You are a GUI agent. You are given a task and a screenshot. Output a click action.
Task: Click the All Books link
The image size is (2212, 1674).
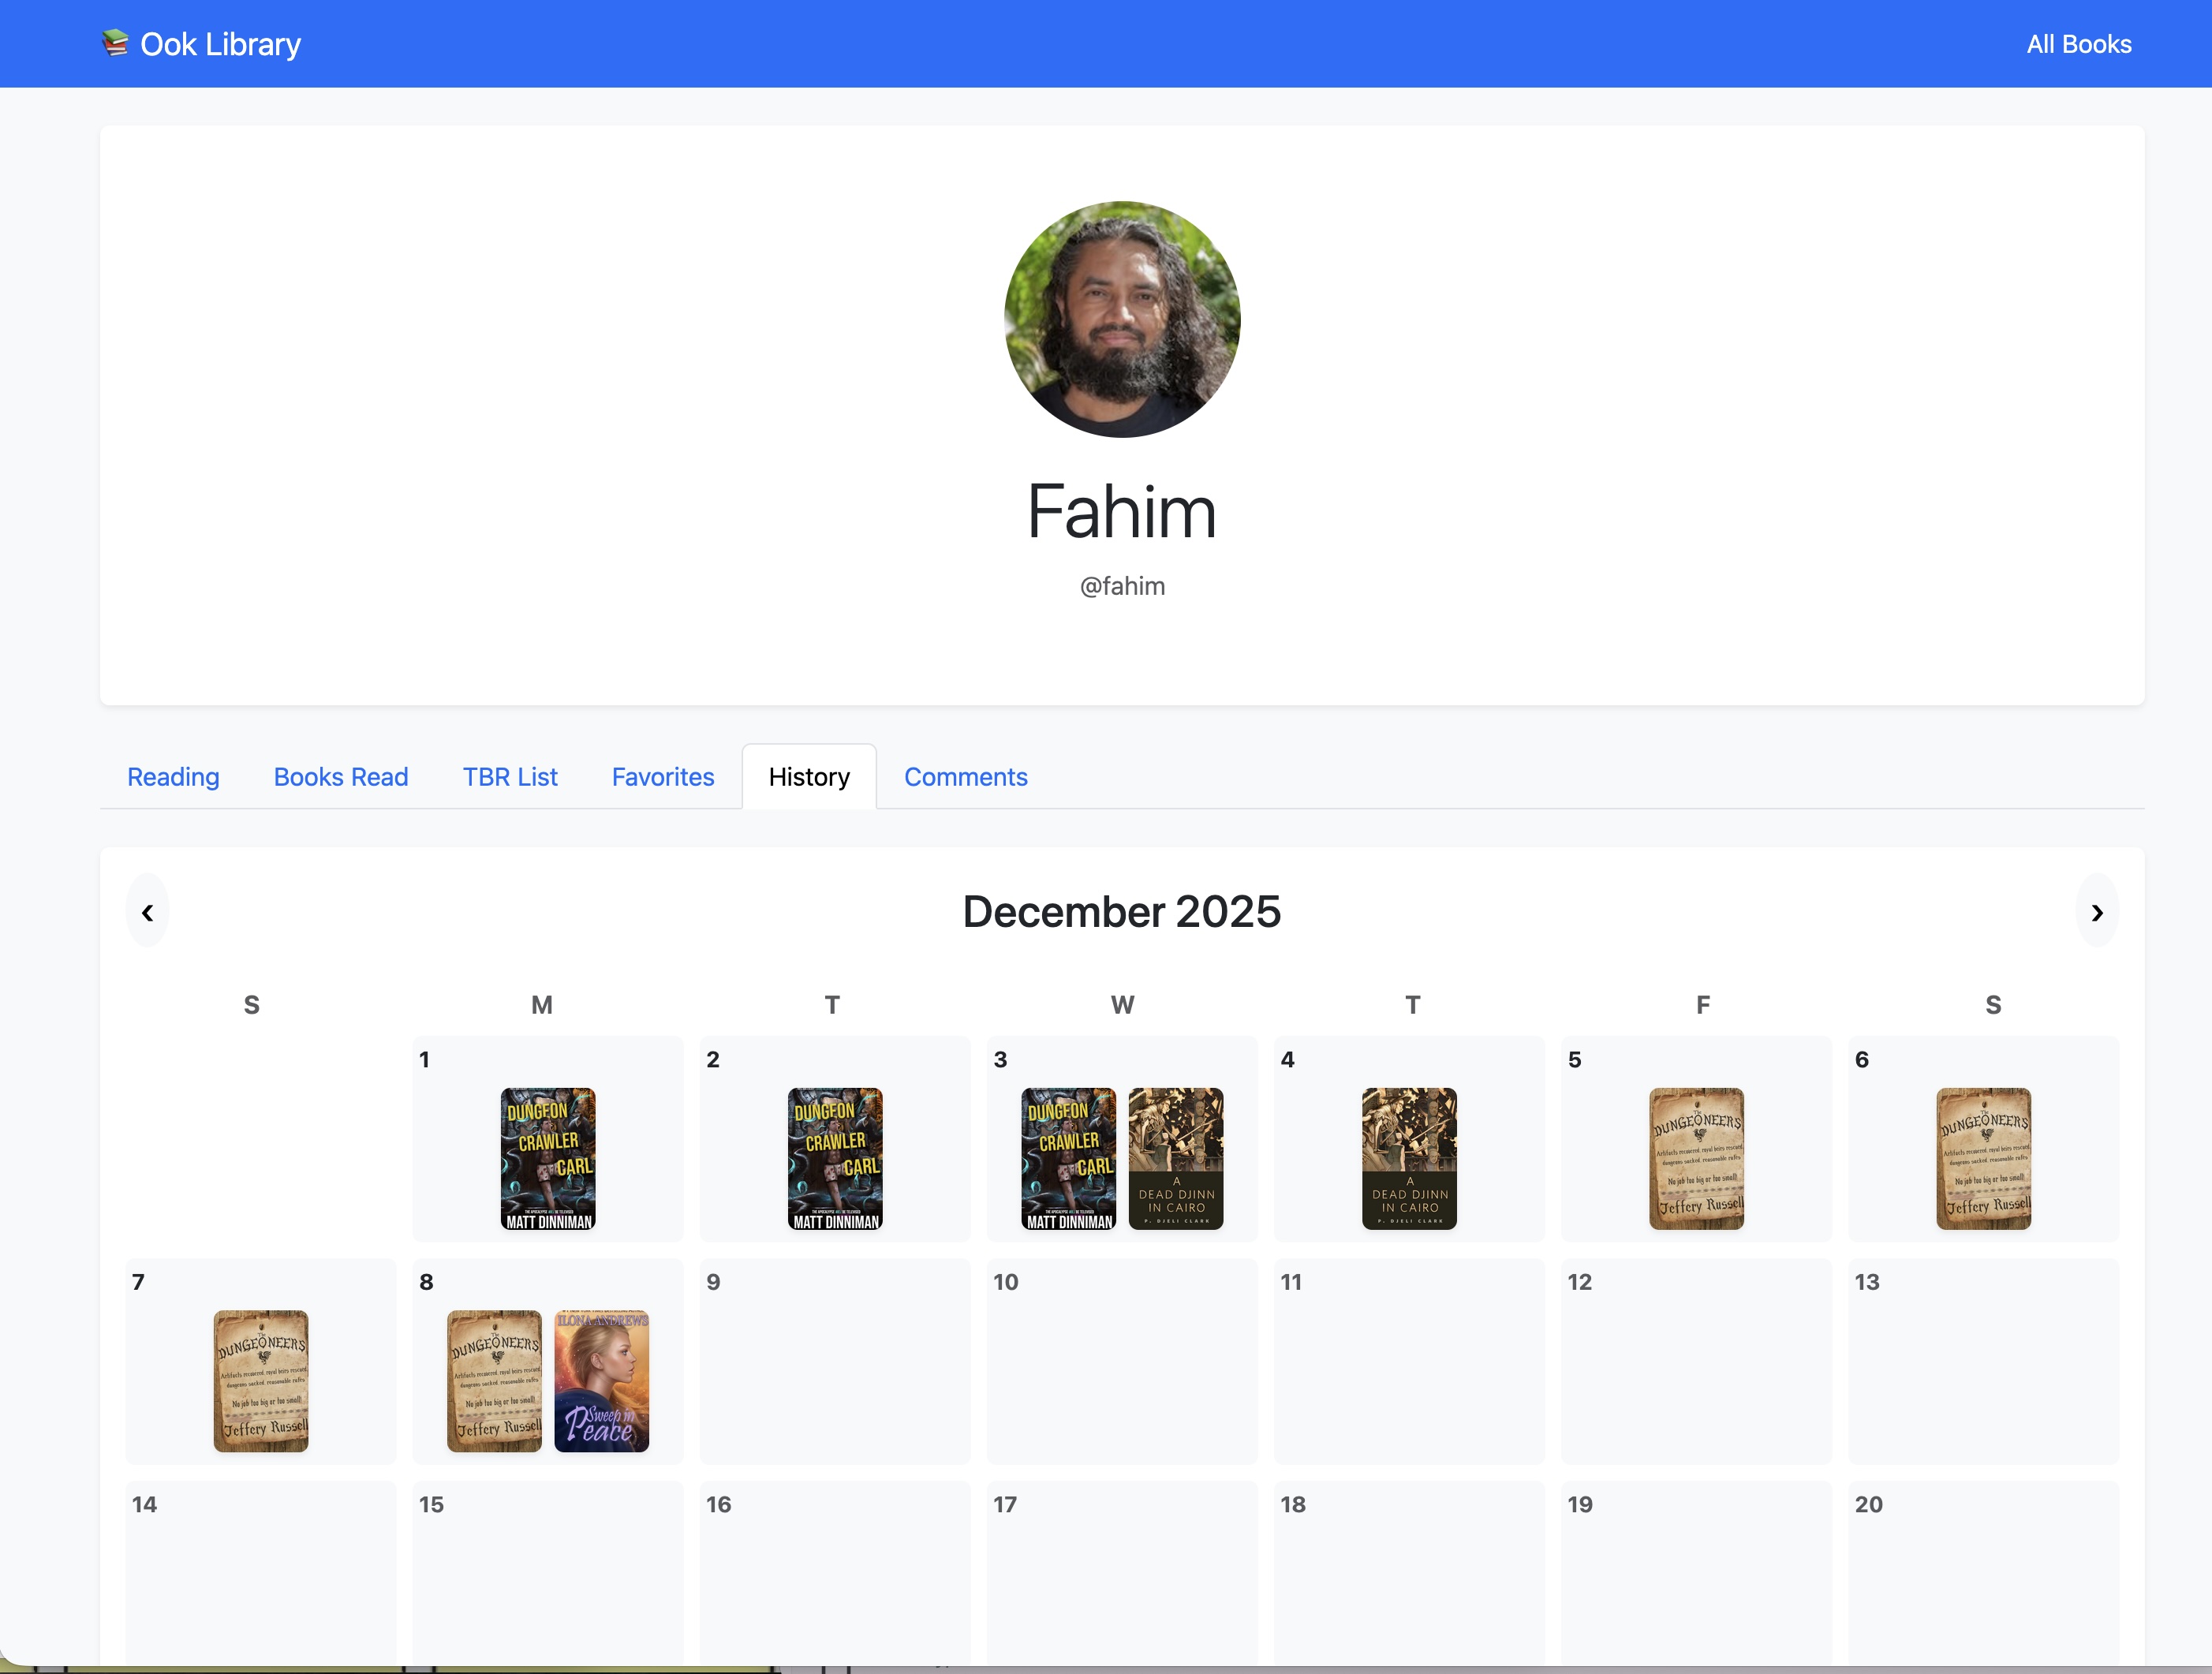click(x=2078, y=44)
